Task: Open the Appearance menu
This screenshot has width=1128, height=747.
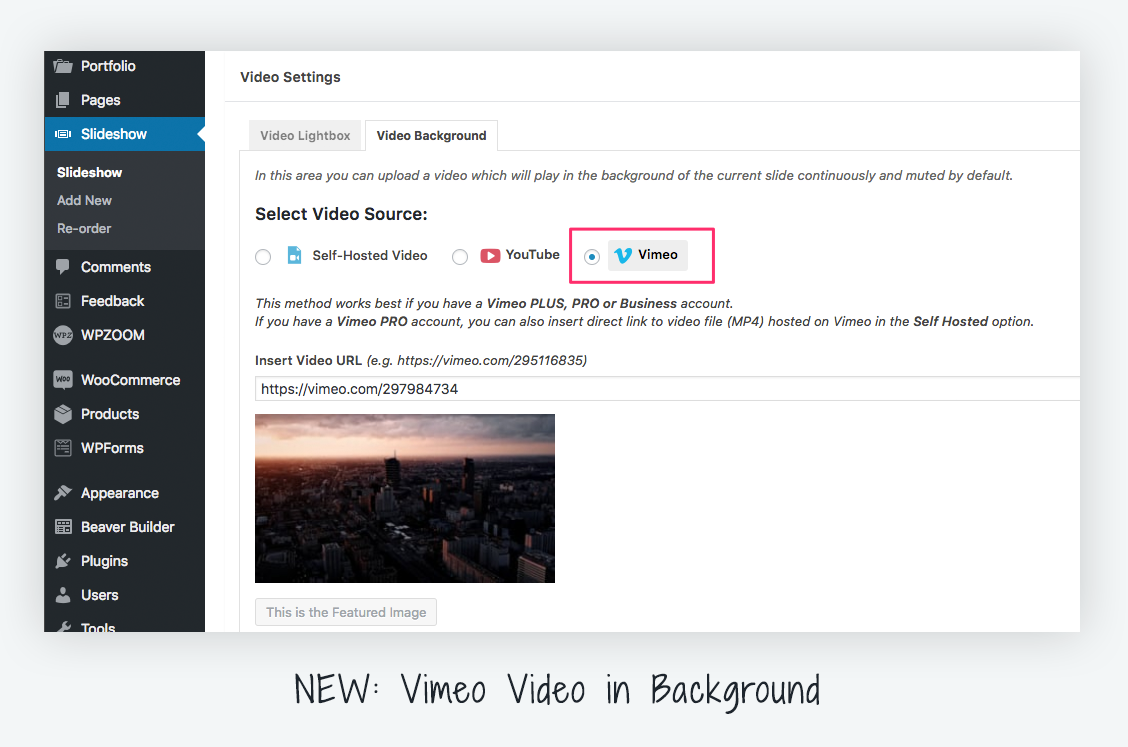Action: (x=124, y=493)
